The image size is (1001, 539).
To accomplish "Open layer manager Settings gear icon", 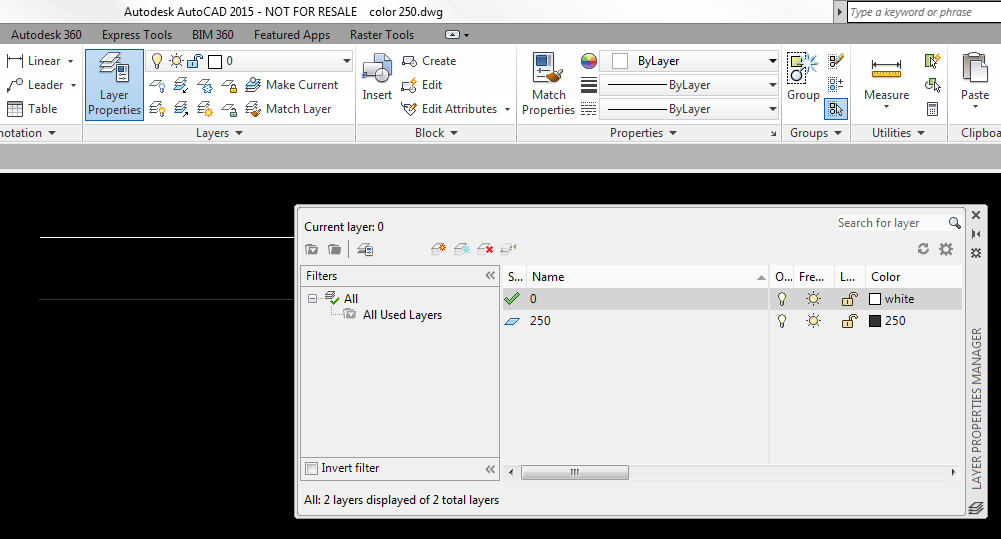I will coord(946,249).
